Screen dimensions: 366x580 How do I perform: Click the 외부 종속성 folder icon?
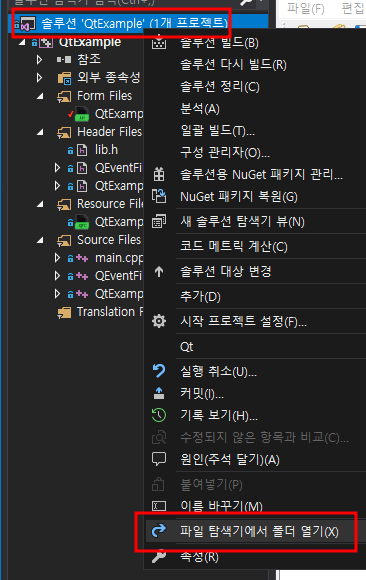coord(64,78)
